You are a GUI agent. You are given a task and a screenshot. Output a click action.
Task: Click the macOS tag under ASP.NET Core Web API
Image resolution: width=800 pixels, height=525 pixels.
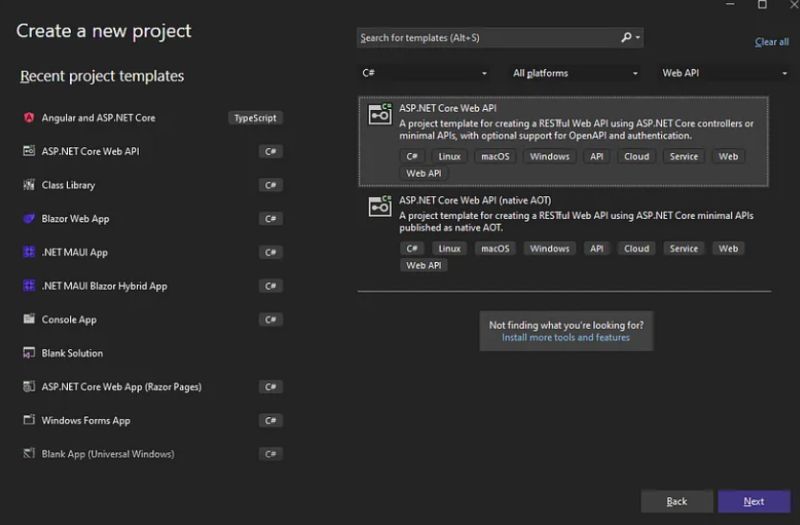click(x=495, y=157)
